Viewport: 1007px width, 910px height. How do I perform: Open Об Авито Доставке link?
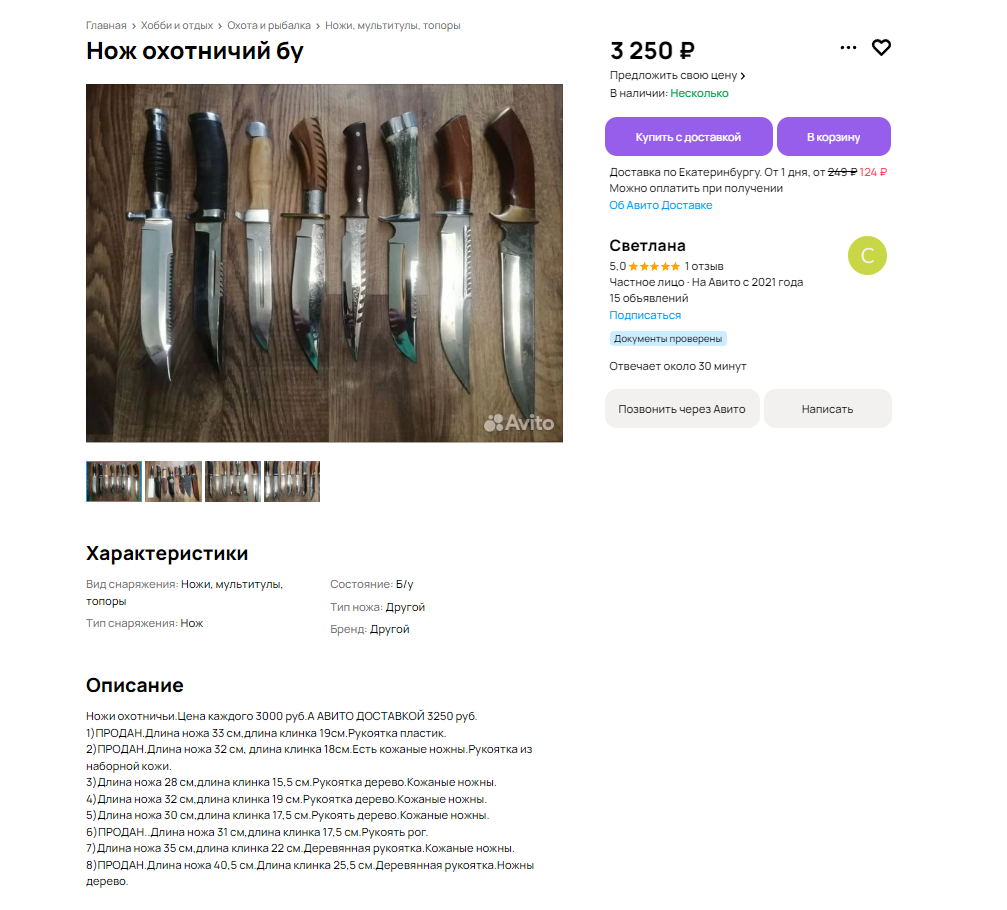pos(660,206)
